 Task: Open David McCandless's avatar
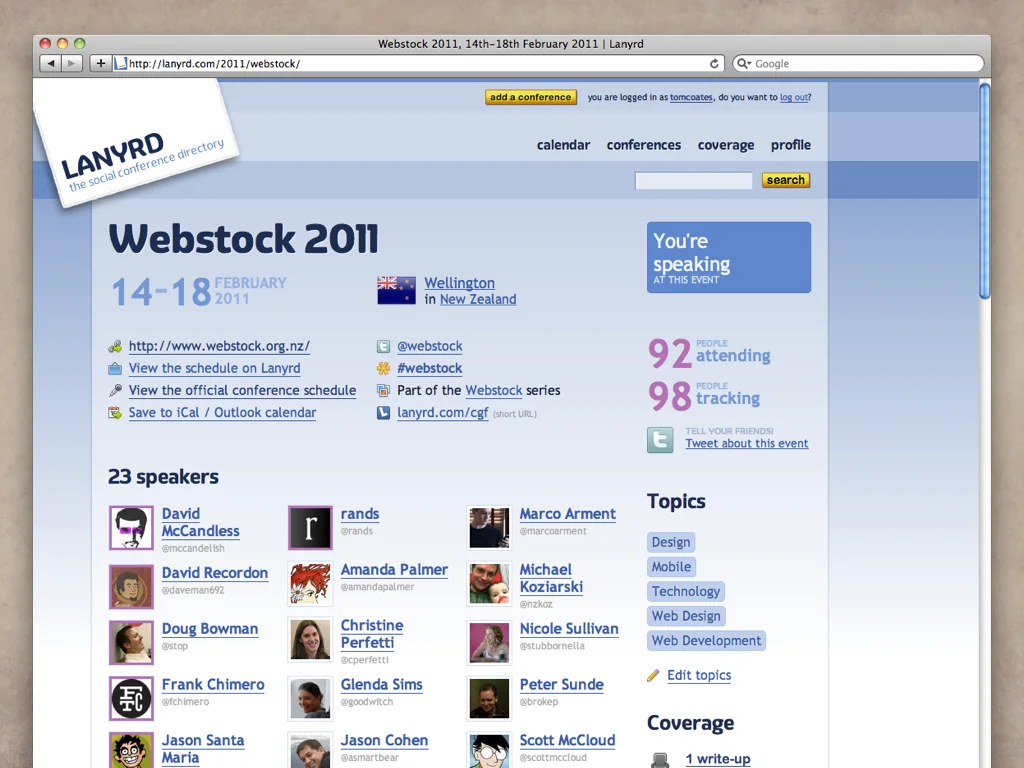131,528
